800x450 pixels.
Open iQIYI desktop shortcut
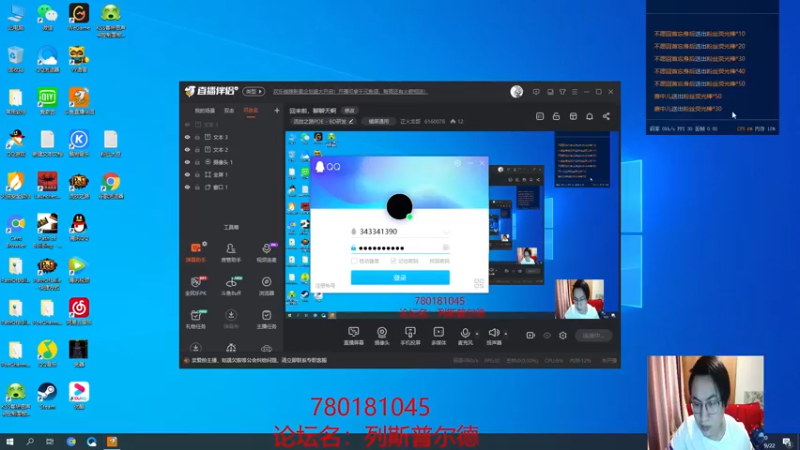[x=47, y=101]
